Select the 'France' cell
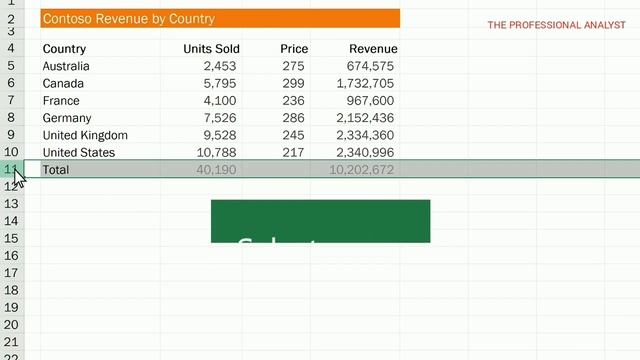 tap(100, 100)
